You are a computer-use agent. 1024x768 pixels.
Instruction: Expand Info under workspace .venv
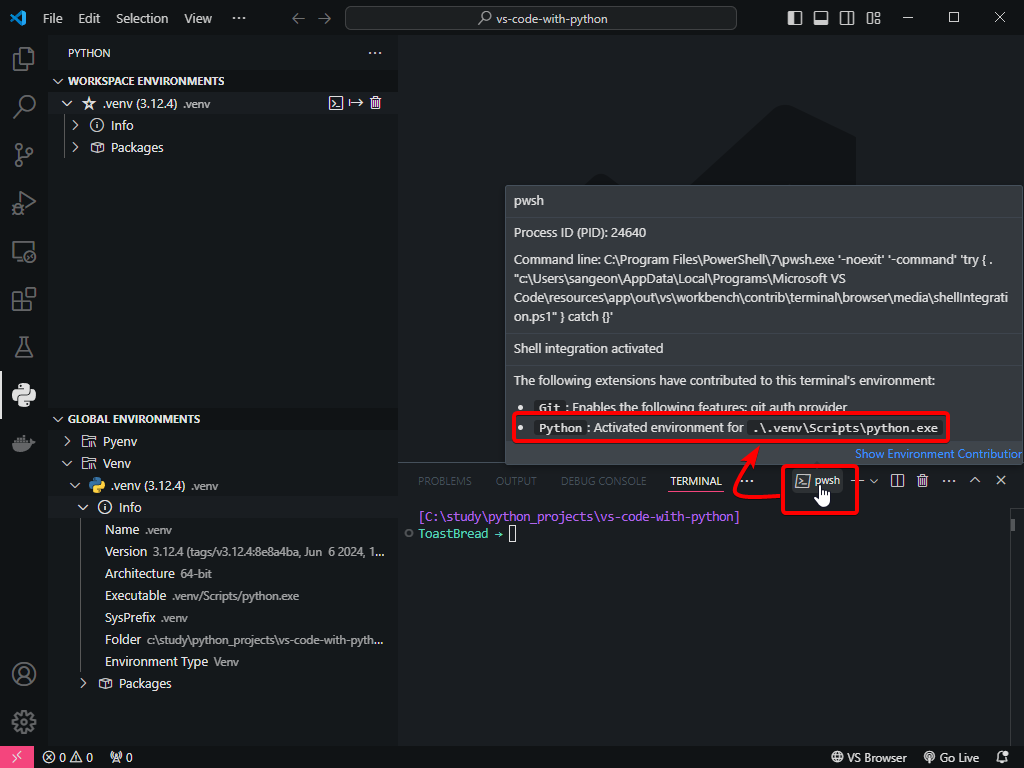[x=76, y=125]
